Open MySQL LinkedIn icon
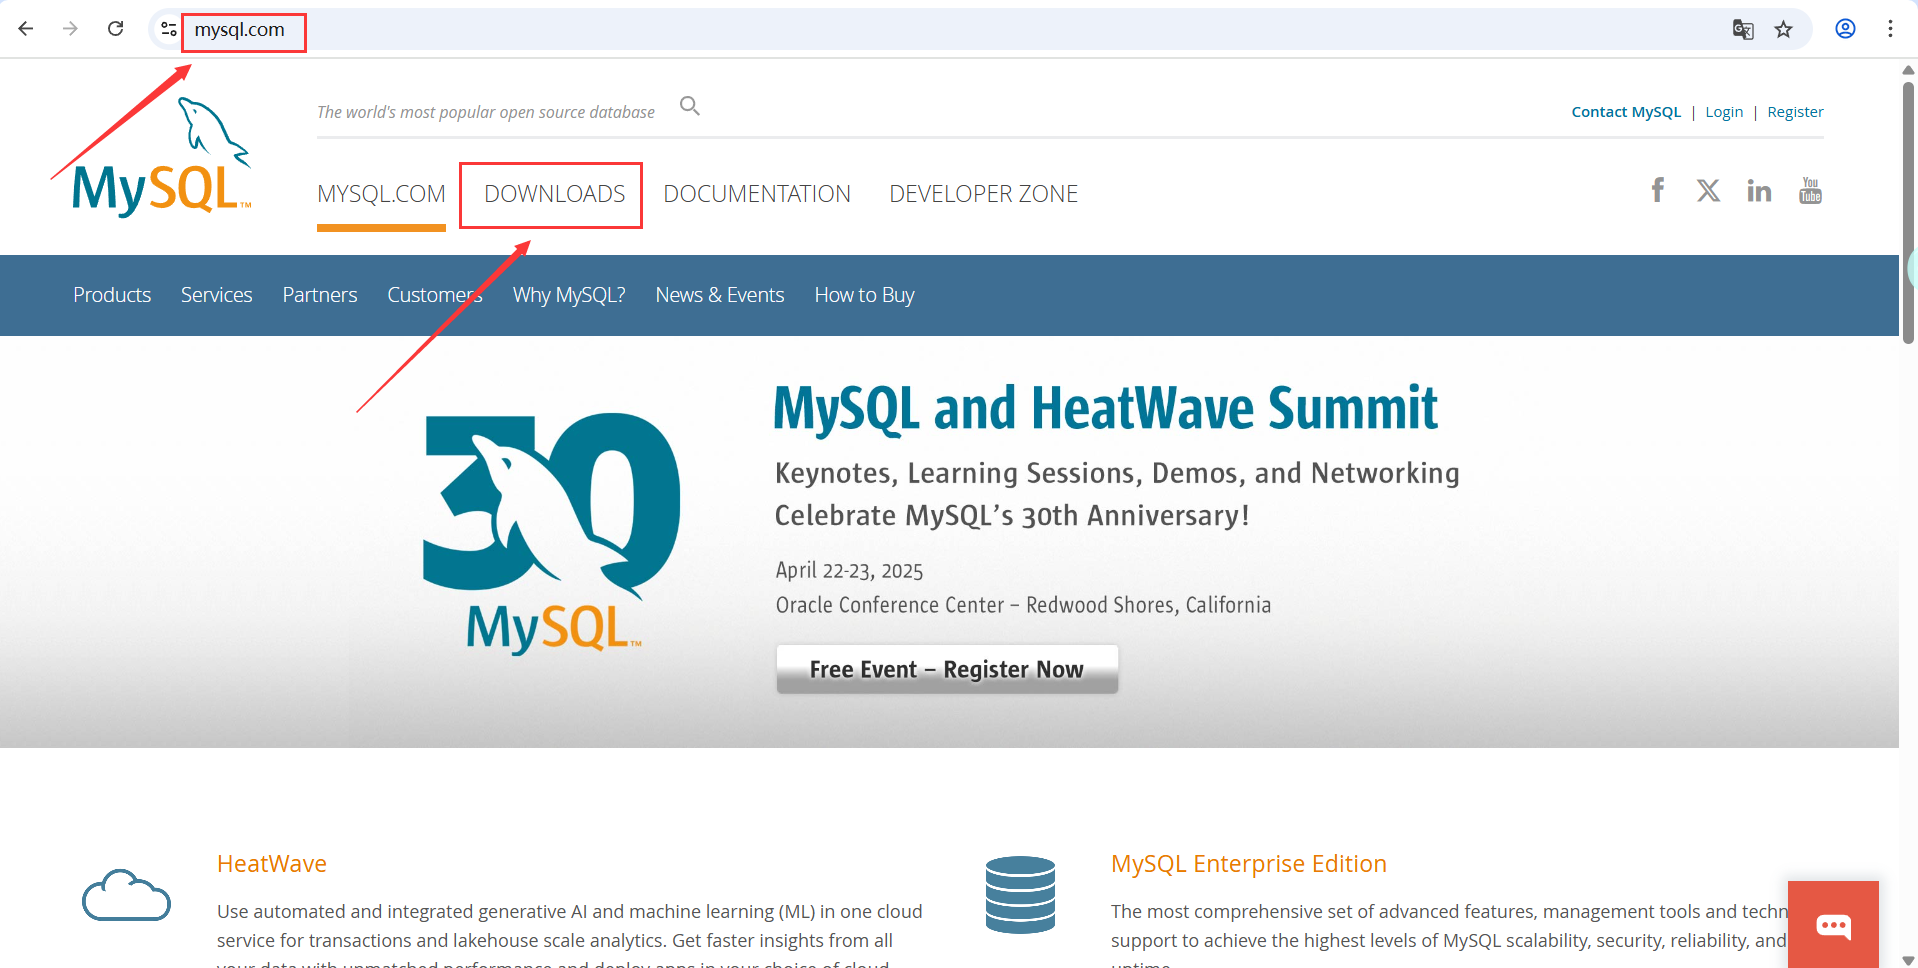 (x=1759, y=190)
